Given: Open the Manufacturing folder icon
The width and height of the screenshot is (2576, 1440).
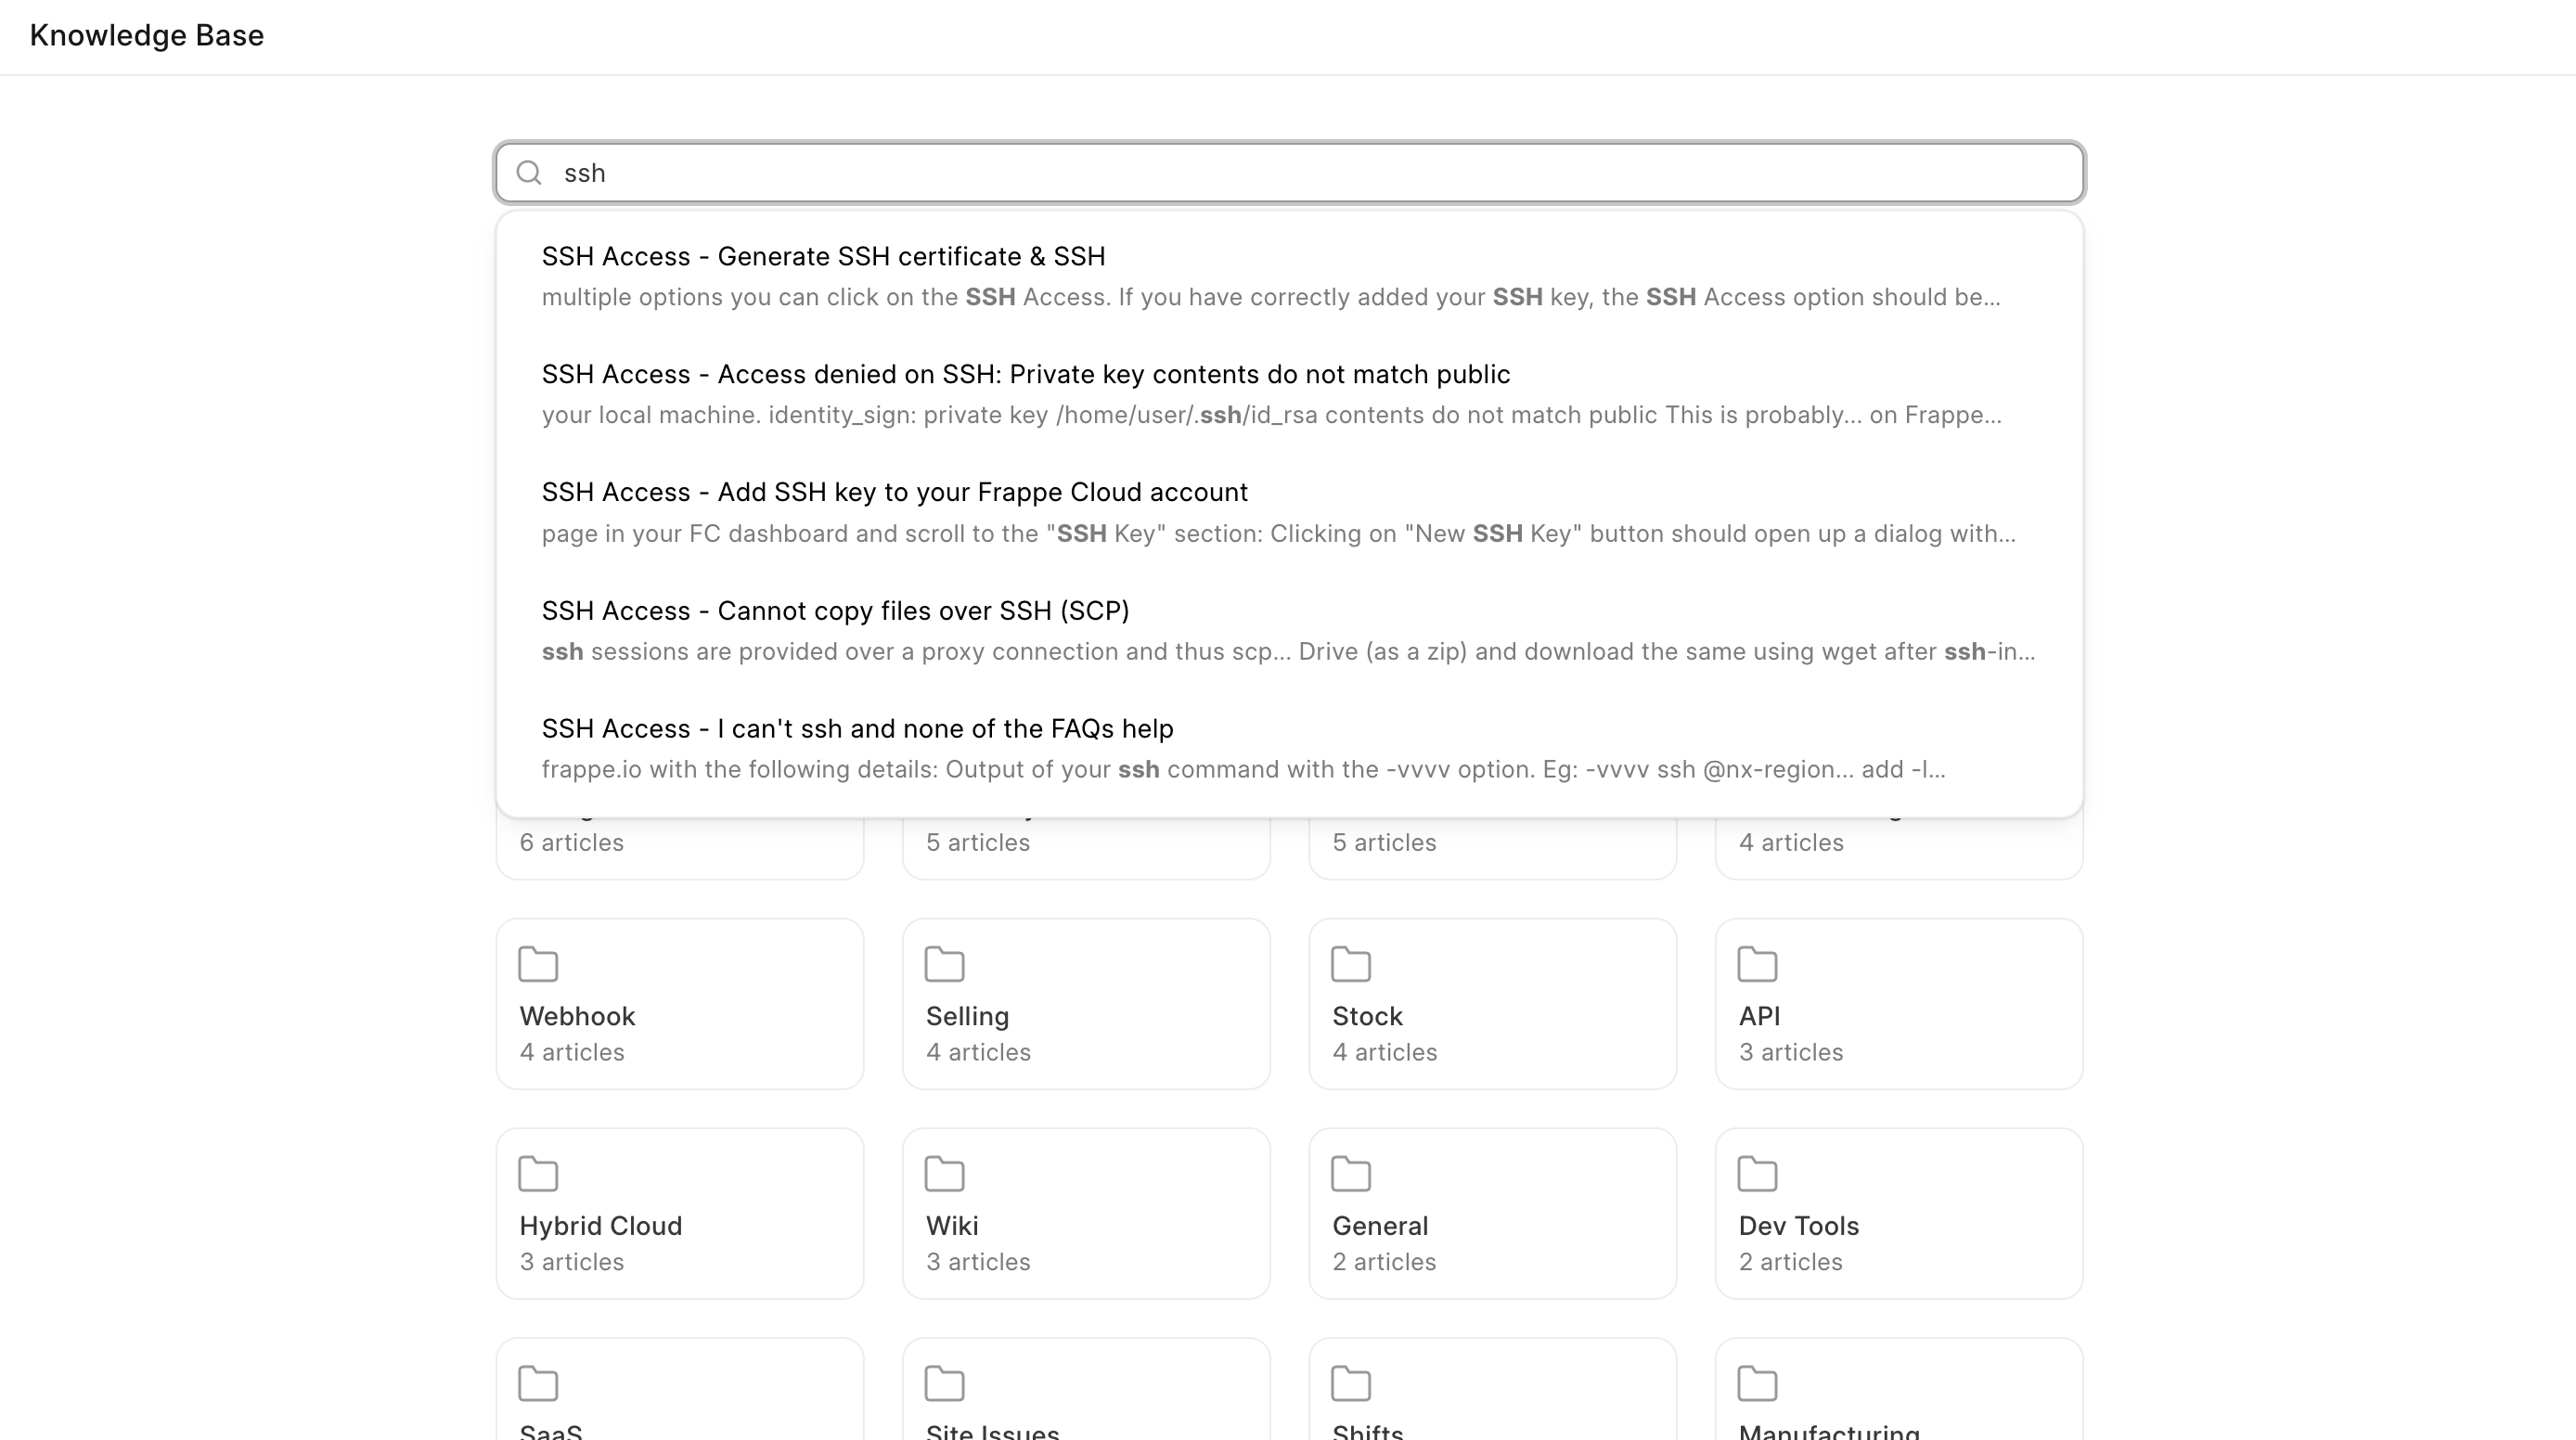Looking at the screenshot, I should (x=1758, y=1384).
